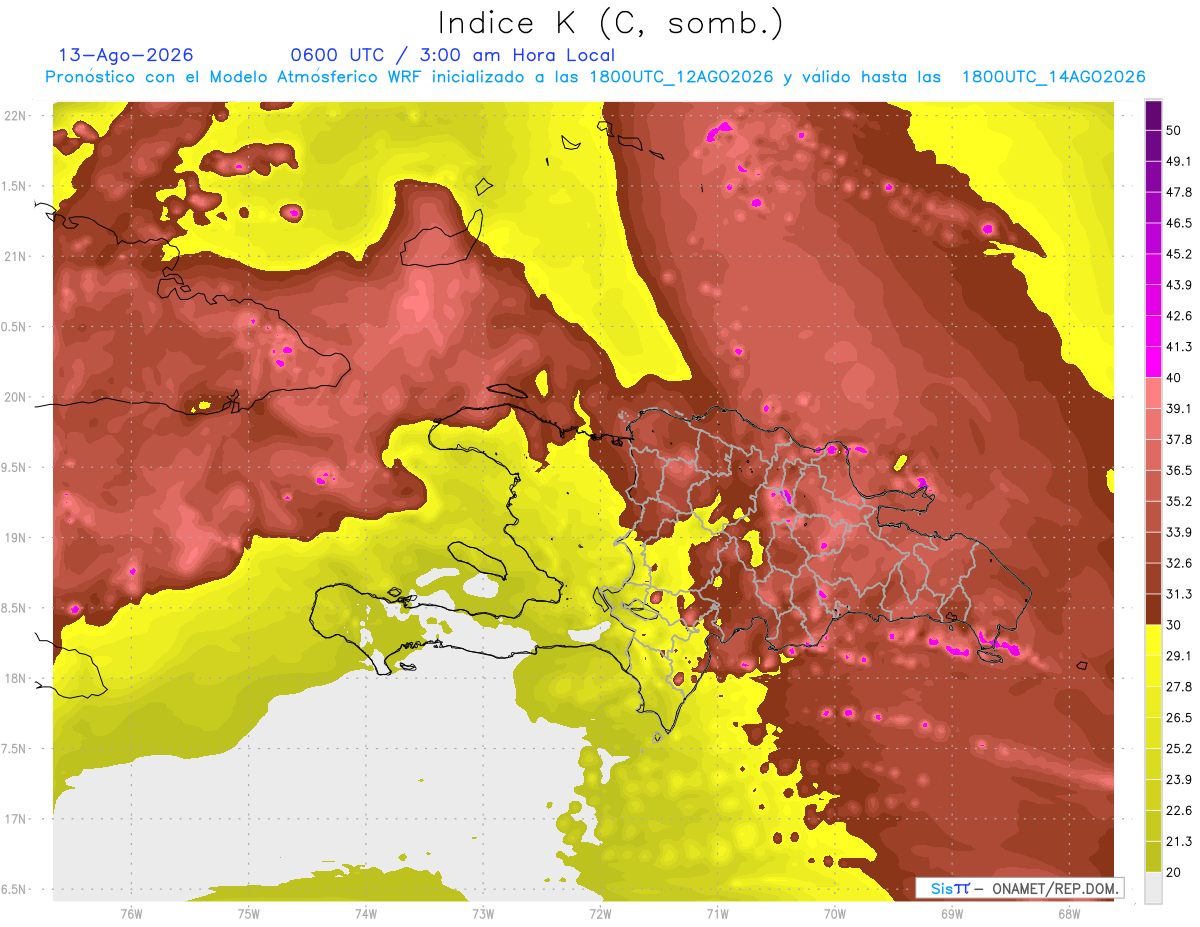Select the darkest purple swatch above 50
The width and height of the screenshot is (1200, 927).
coord(1153,115)
